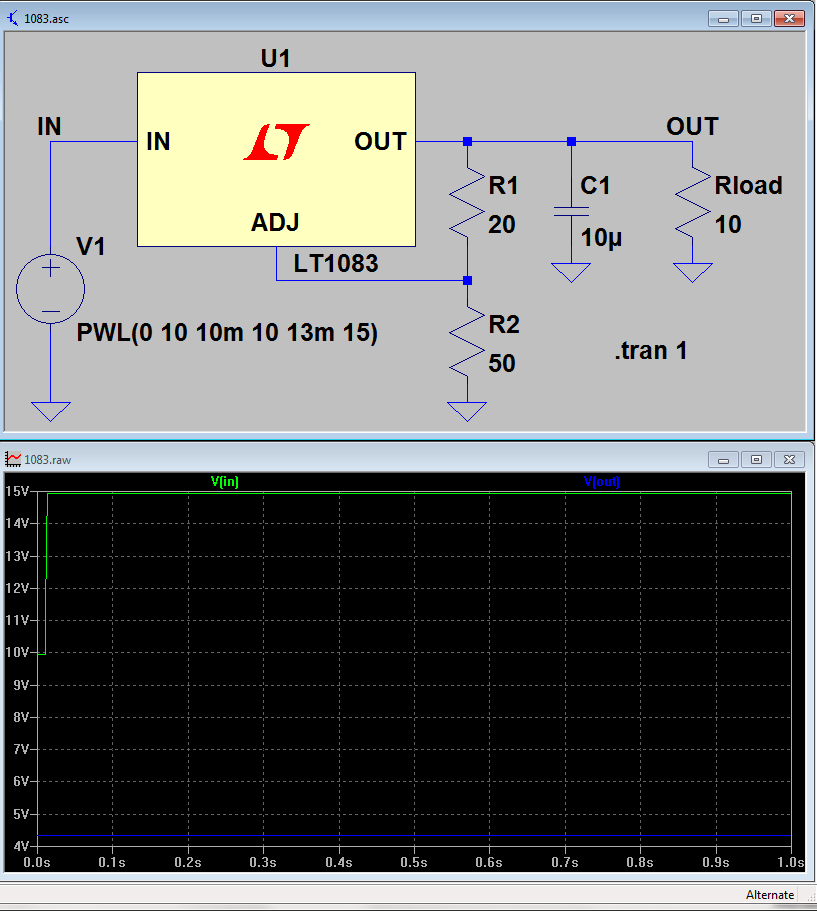Click the blue V(out) trace line
This screenshot has width=817, height=911.
point(414,835)
